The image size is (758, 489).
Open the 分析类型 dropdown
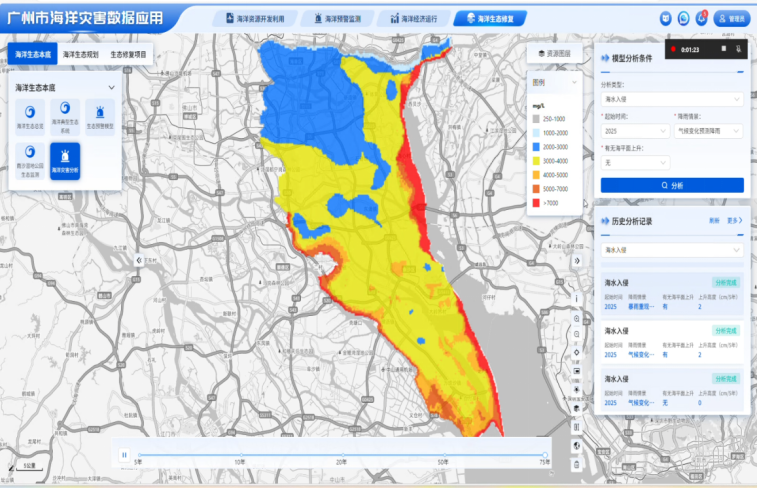[671, 100]
